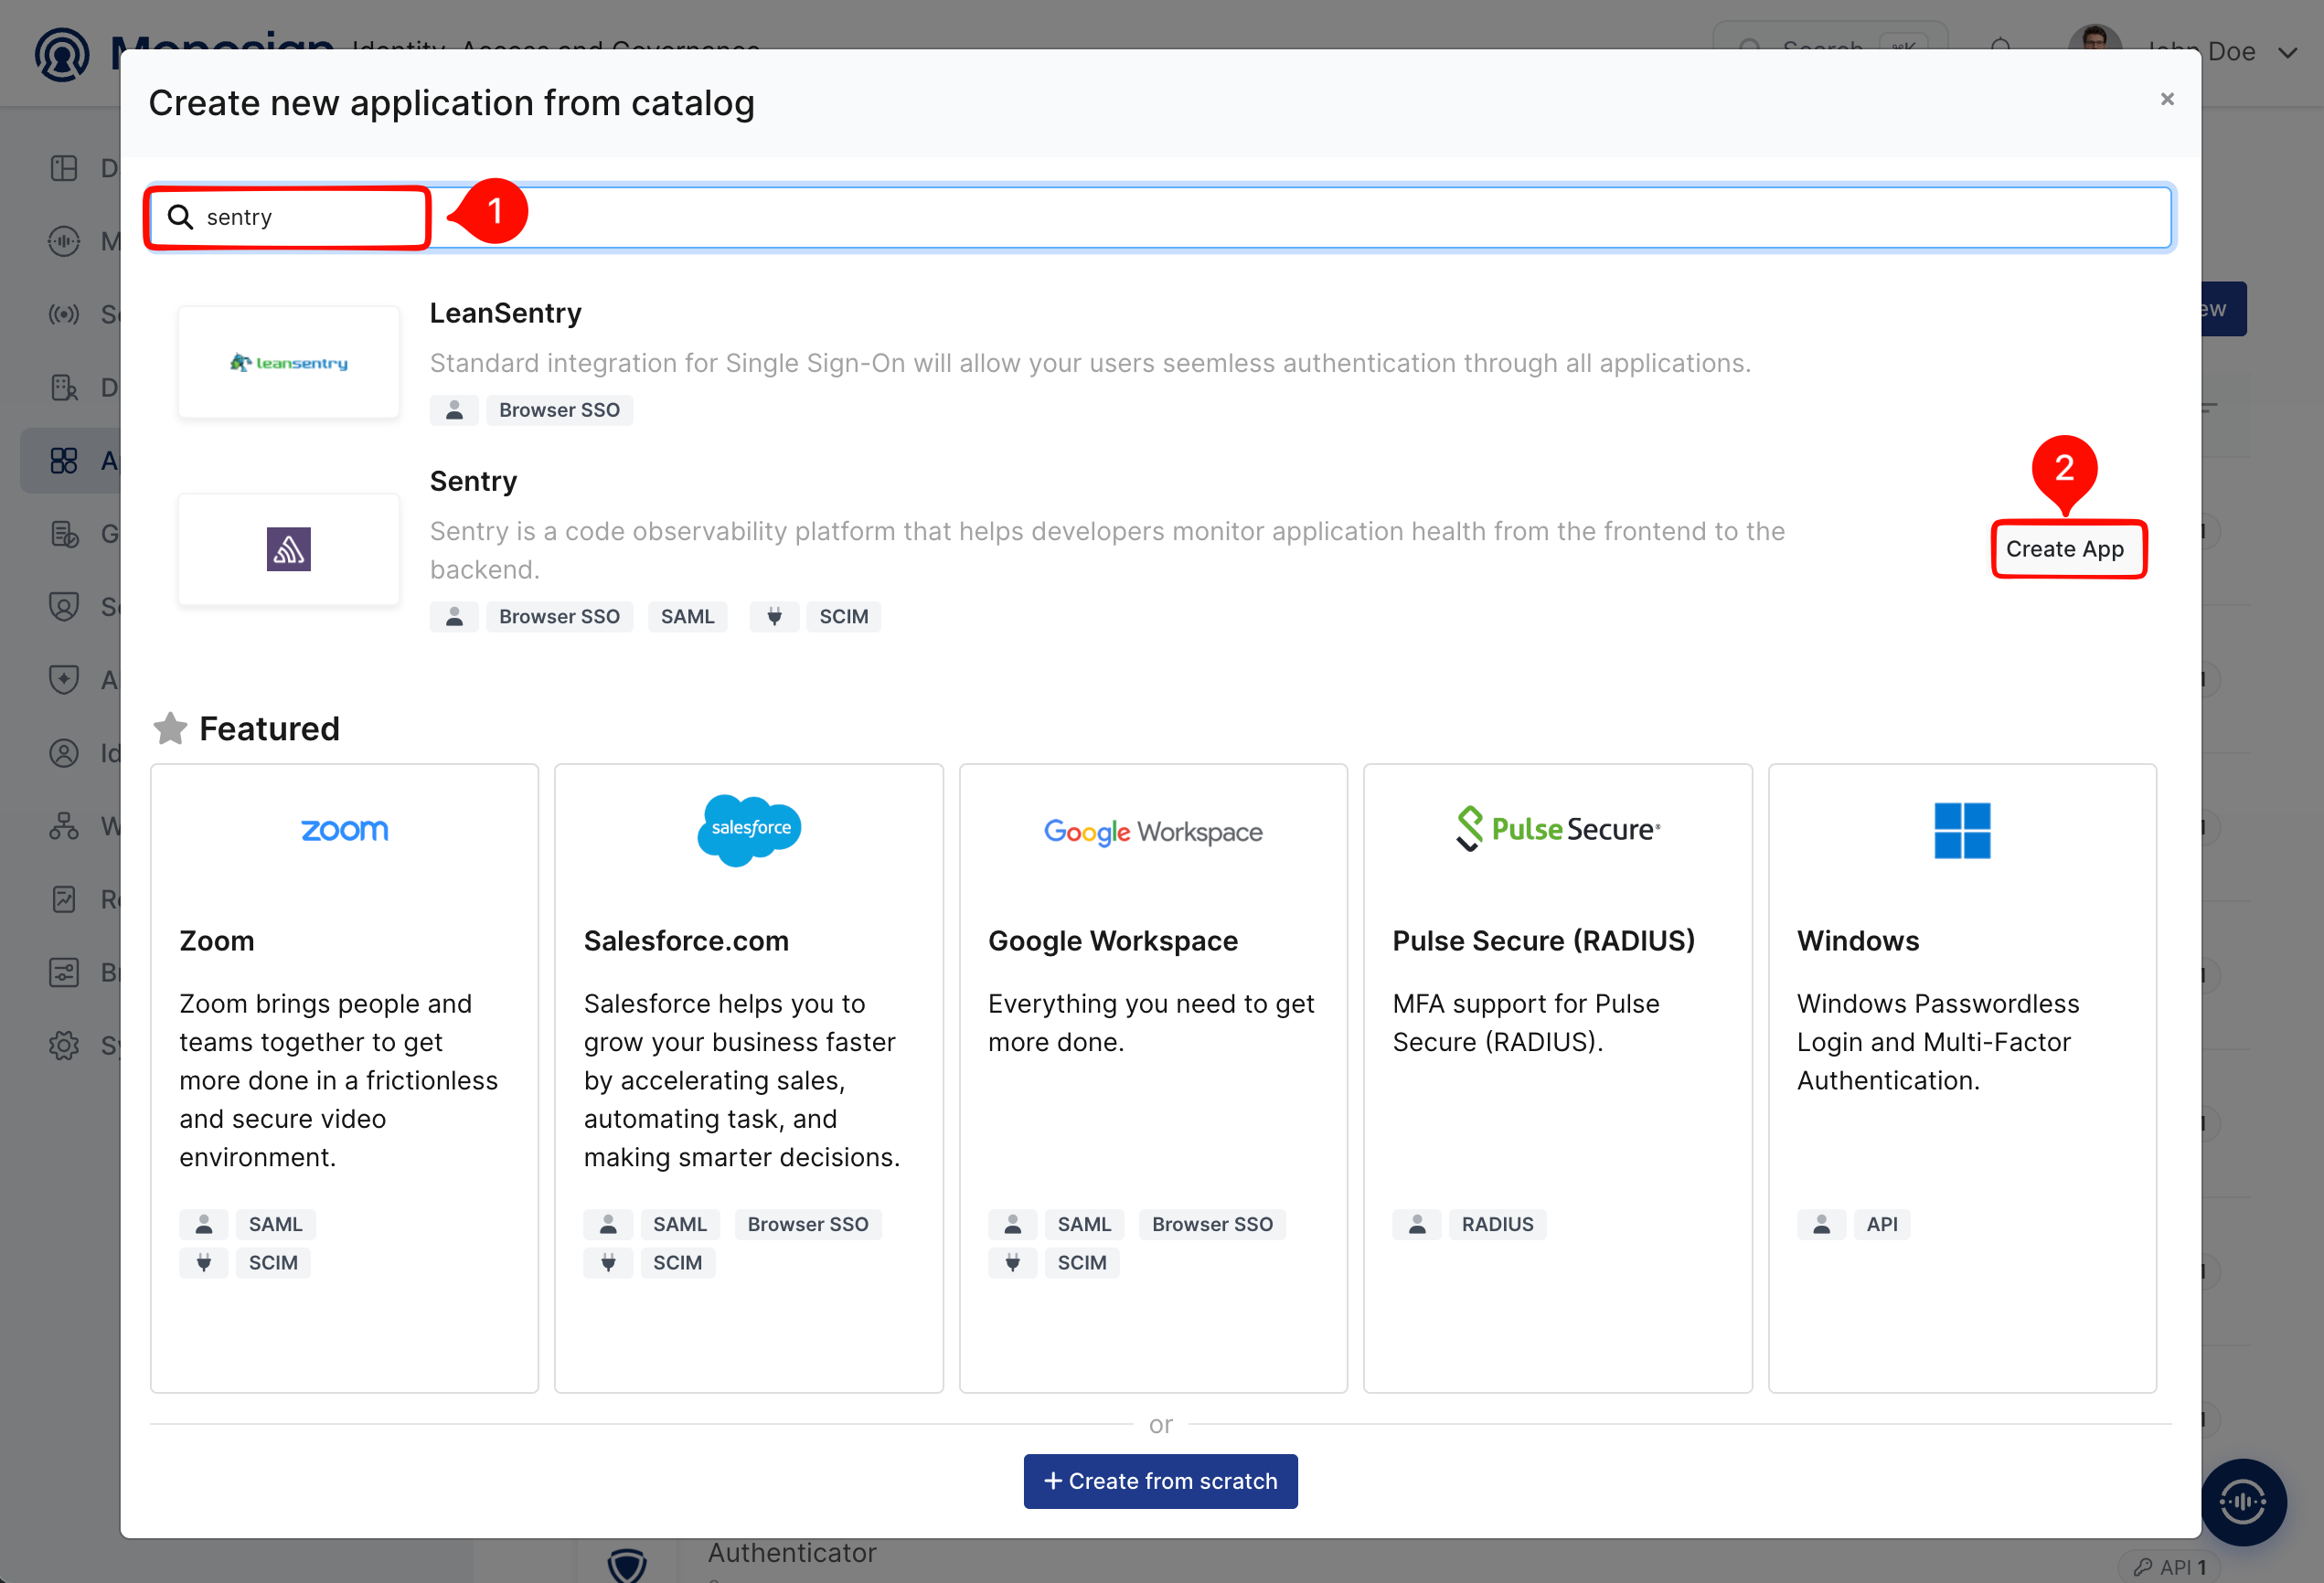Select the Salesforce.com card title
Image resolution: width=2324 pixels, height=1583 pixels.
(x=686, y=941)
